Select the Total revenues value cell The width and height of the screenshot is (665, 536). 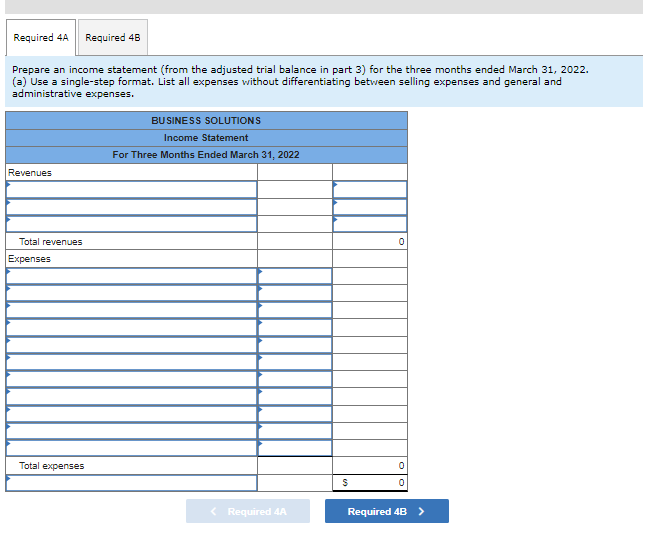[x=370, y=241]
